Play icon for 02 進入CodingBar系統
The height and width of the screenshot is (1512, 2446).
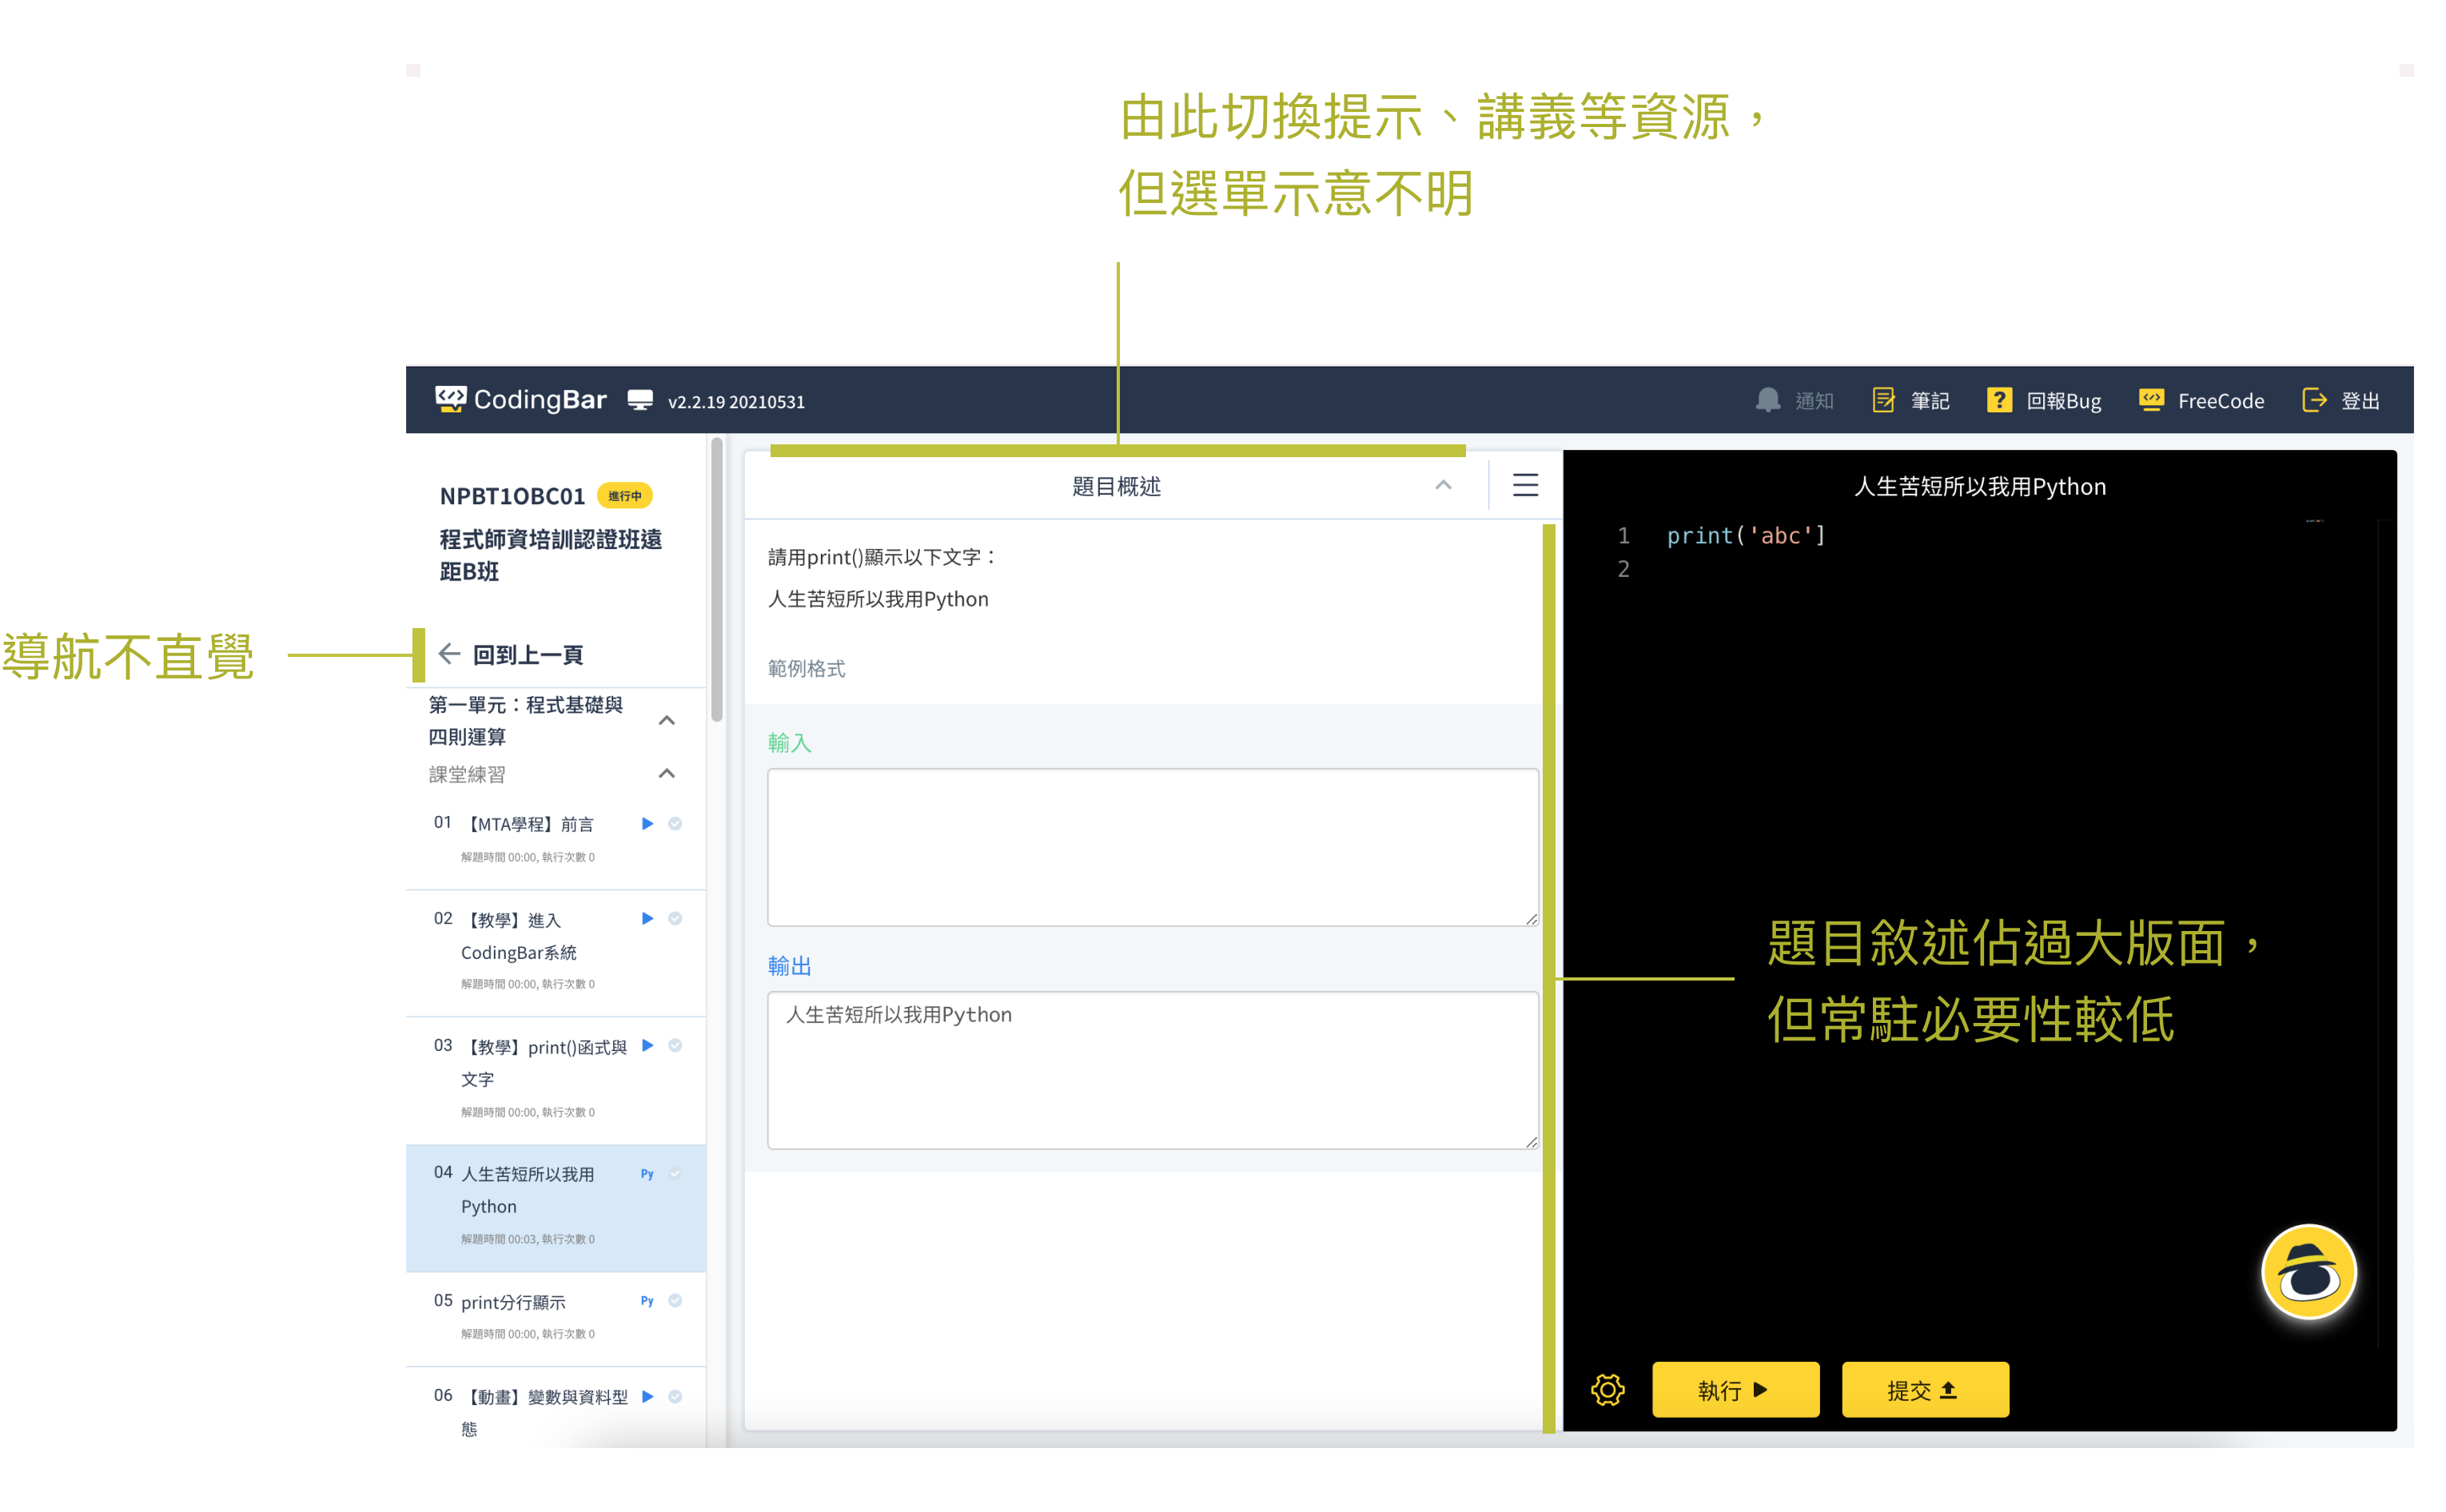pos(647,918)
